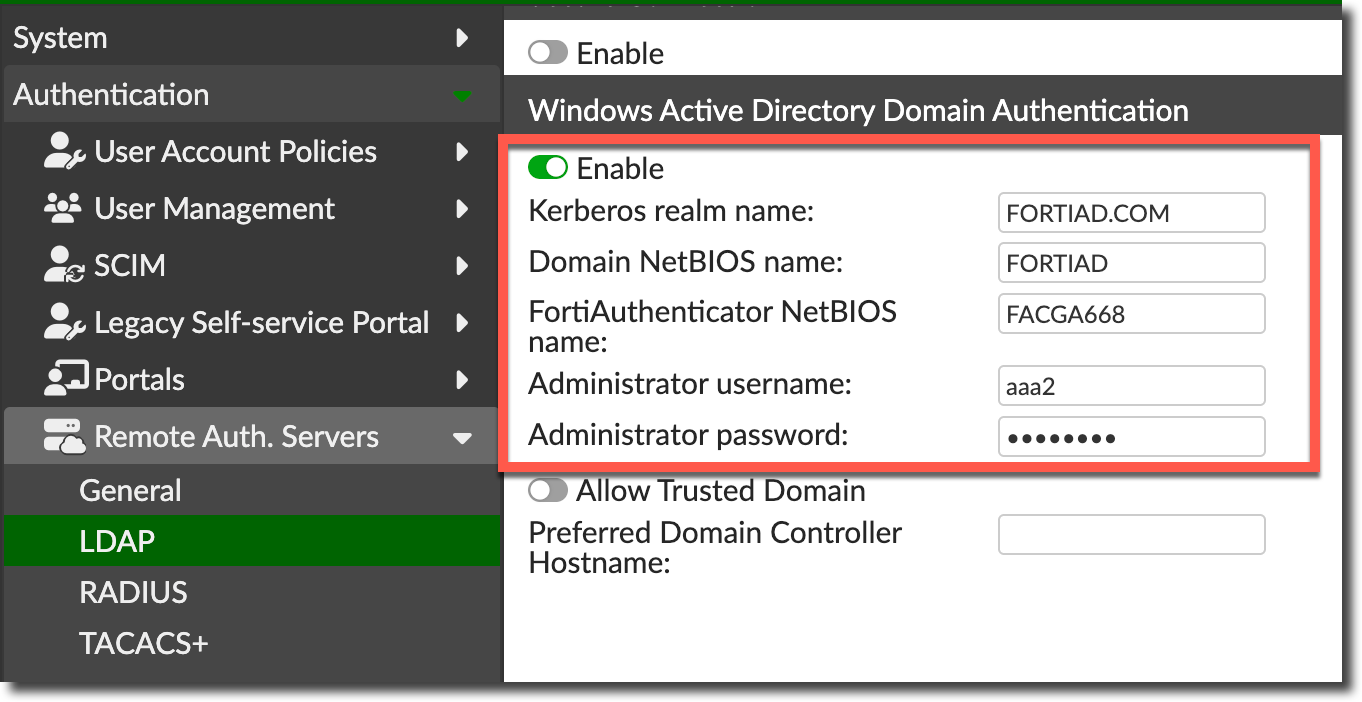Click the Administrator password field
Viewport: 1362px width, 702px height.
(1132, 437)
